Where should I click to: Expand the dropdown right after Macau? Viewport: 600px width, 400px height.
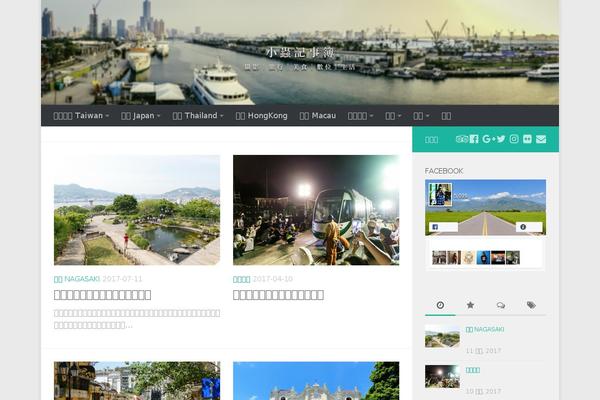tap(360, 116)
